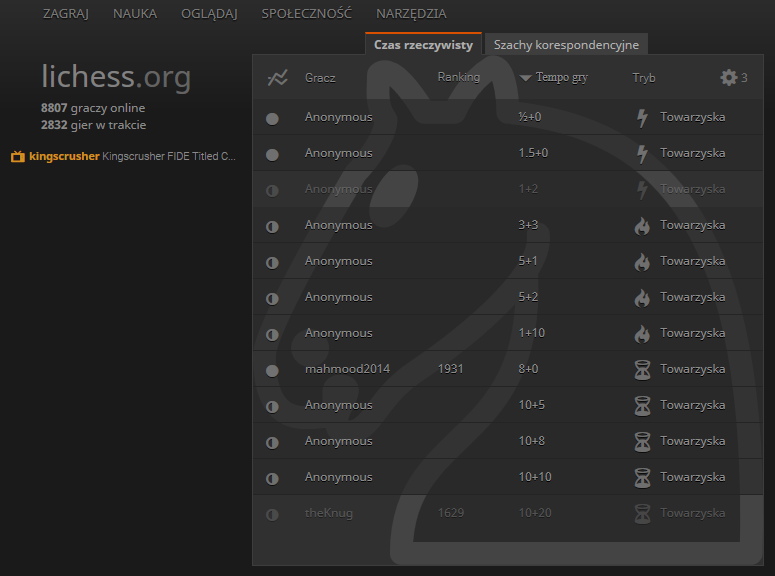The width and height of the screenshot is (775, 576).
Task: Click the random color icon in the 5+2 row
Action: click(x=272, y=299)
